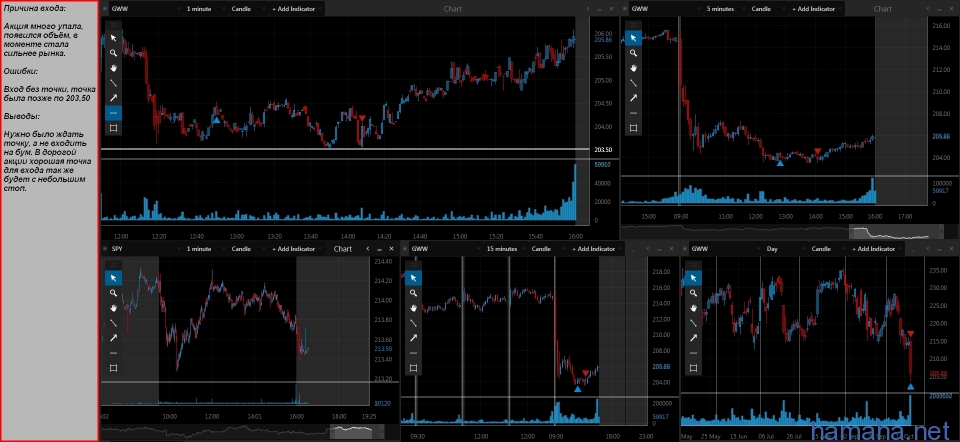This screenshot has width=960, height=442.
Task: Click the blue buy marker on GWW 5 minutes chart
Action: 779,162
